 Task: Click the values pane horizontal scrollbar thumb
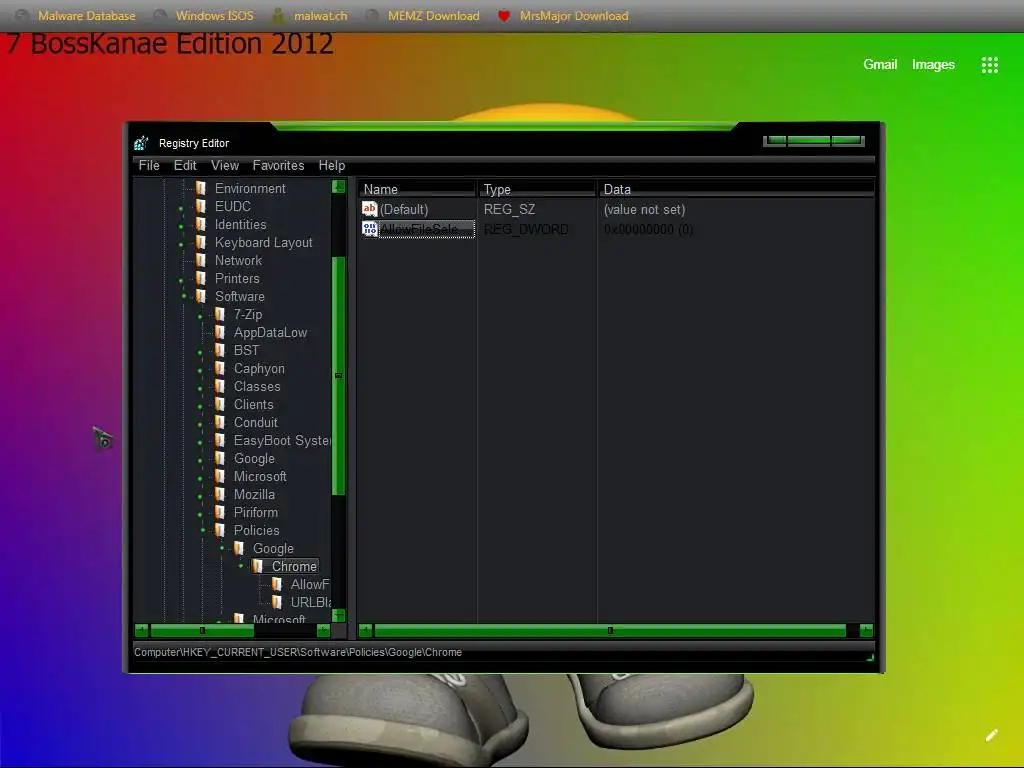[610, 631]
